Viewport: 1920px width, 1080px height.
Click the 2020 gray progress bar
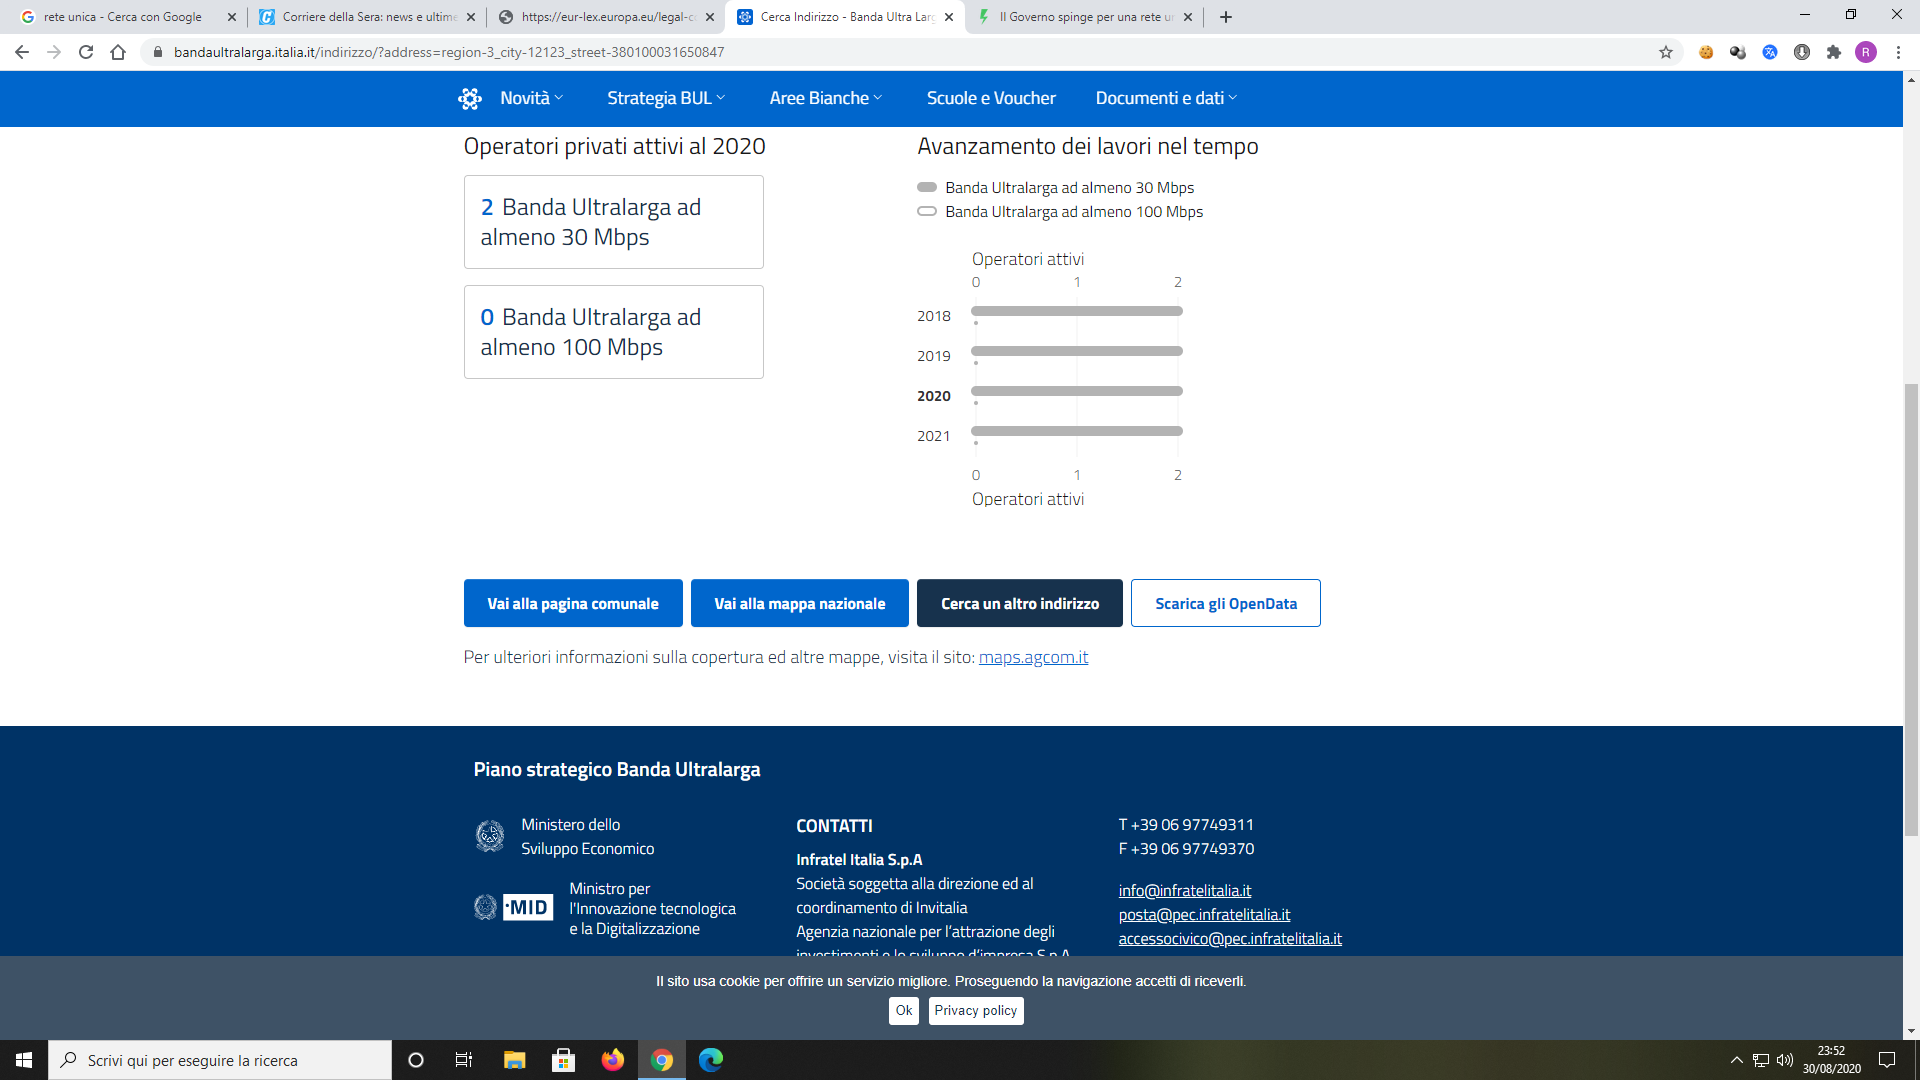tap(1076, 391)
